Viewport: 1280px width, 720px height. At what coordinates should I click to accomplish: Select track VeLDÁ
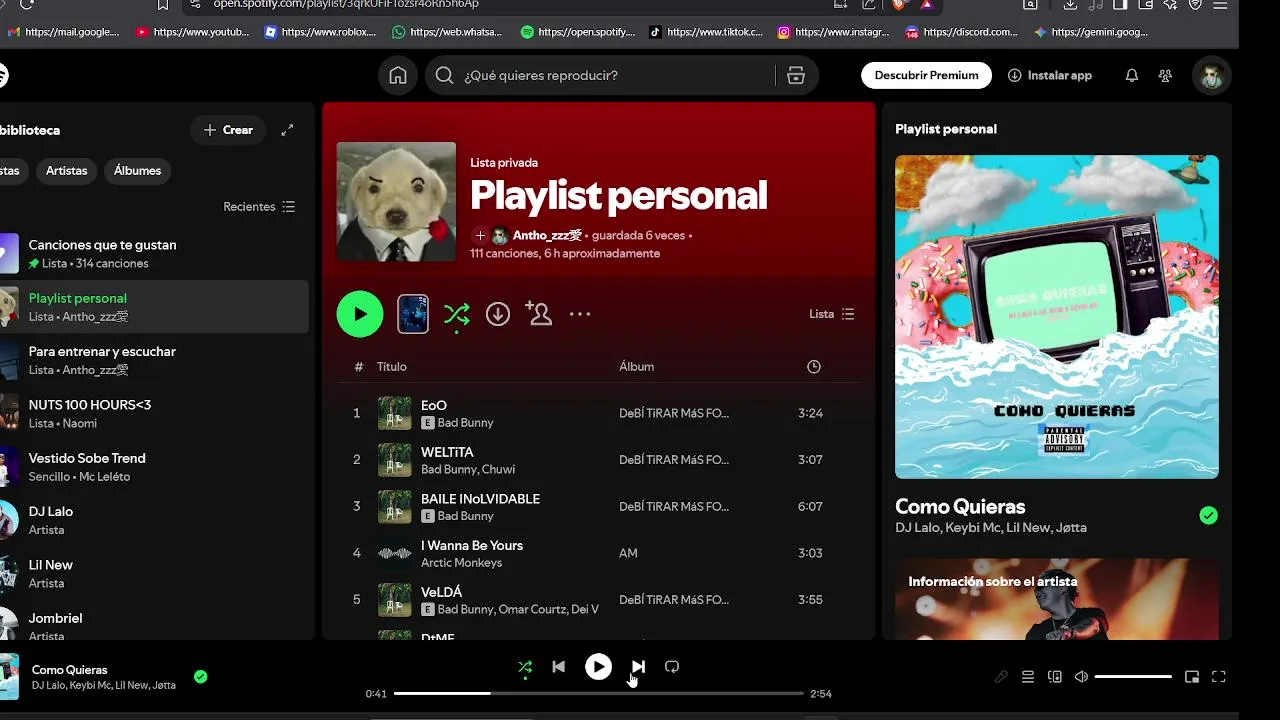pyautogui.click(x=599, y=600)
